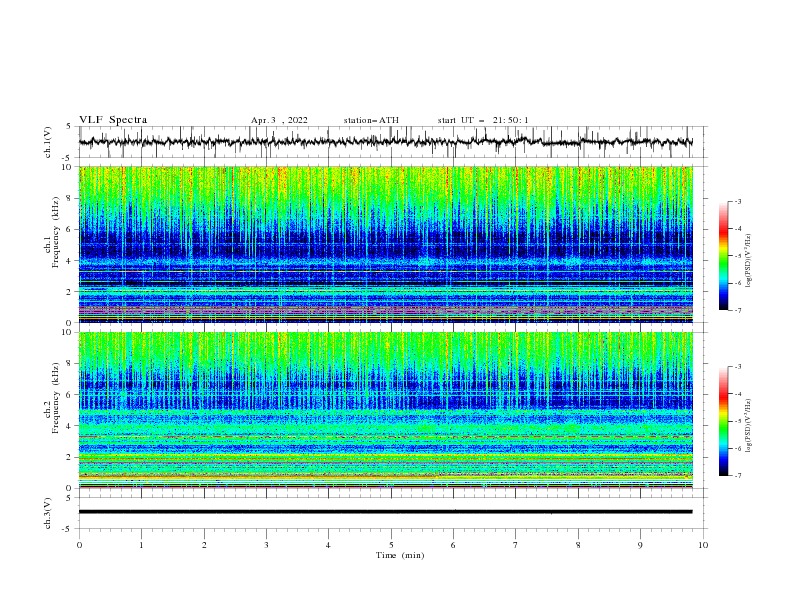Click the "start UT = 21:50:1" text
792x612 pixels.
tap(483, 120)
